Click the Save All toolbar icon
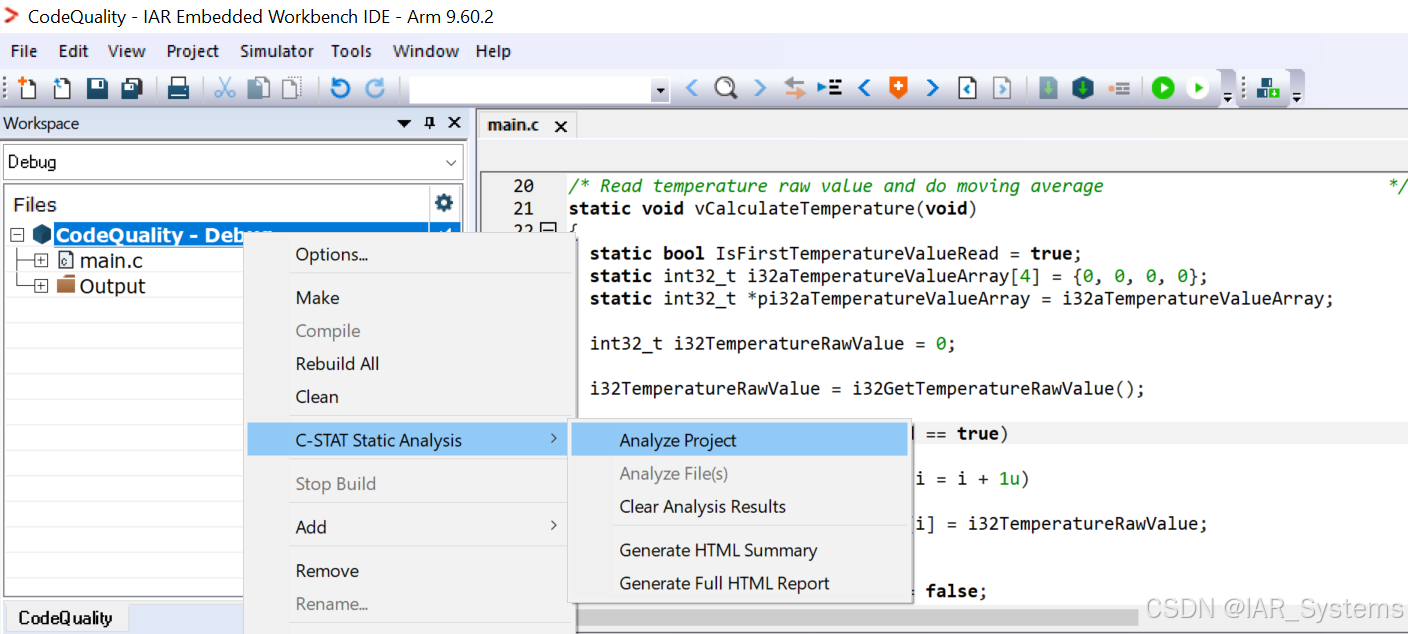The height and width of the screenshot is (634, 1408). point(131,89)
